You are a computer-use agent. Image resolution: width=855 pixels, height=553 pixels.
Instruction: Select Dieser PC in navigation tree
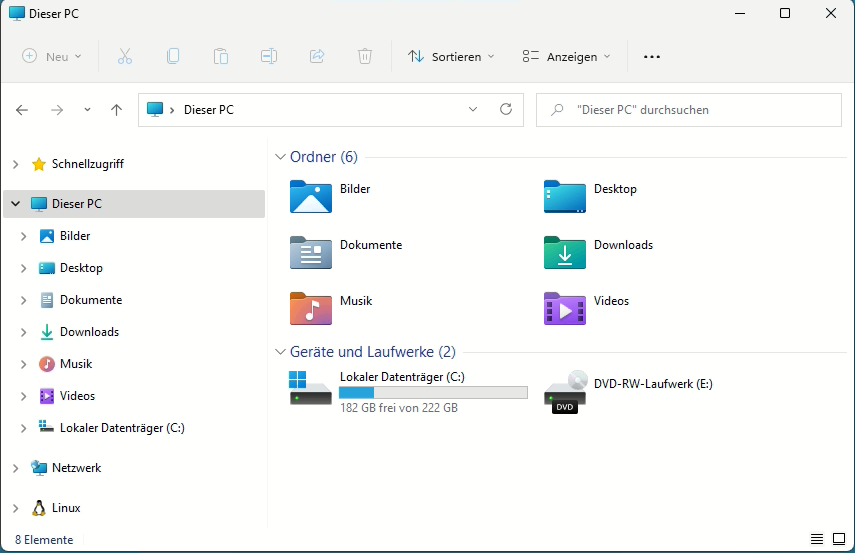point(134,204)
